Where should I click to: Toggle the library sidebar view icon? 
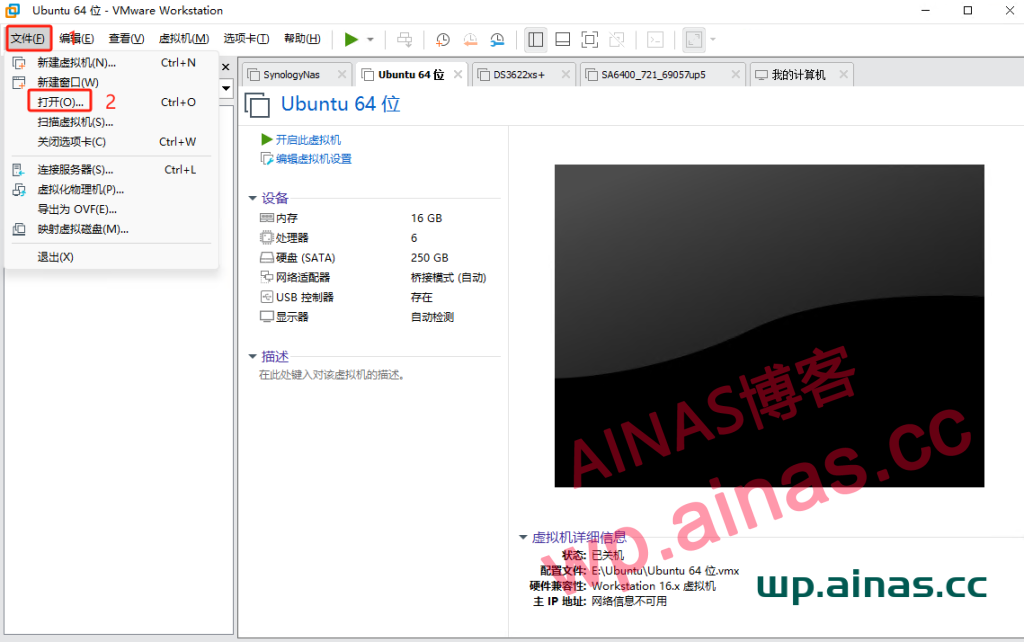tap(536, 39)
